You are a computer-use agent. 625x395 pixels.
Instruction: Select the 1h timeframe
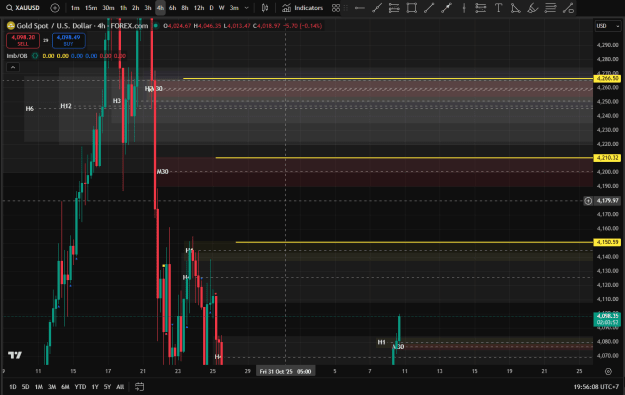point(124,8)
